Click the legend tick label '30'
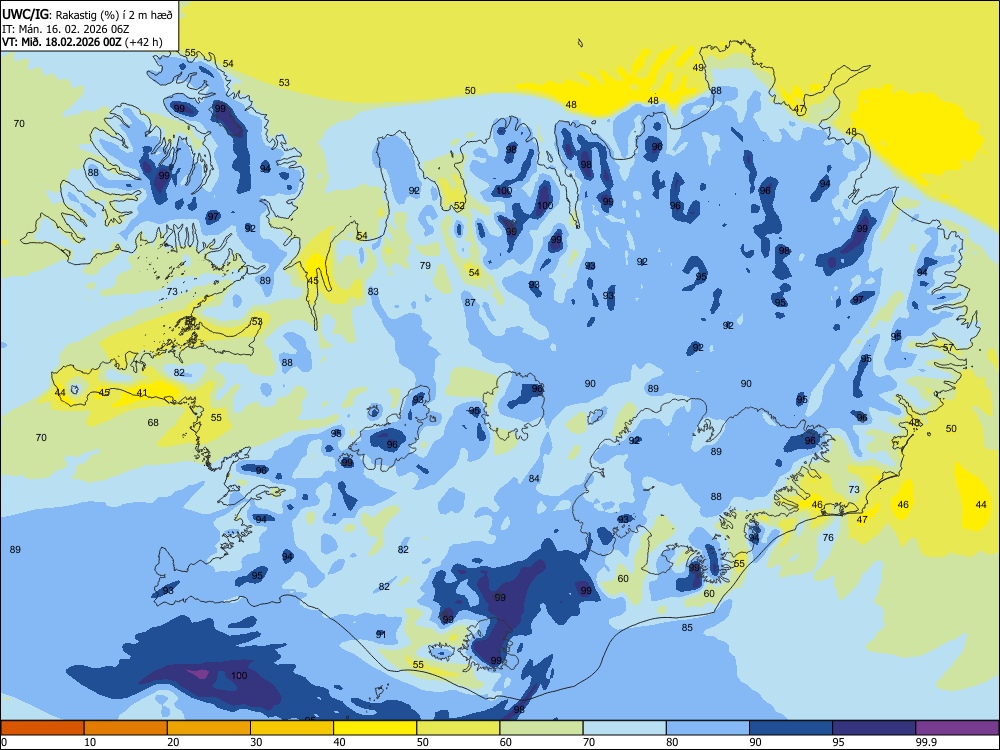This screenshot has height=750, width=1000. [256, 742]
